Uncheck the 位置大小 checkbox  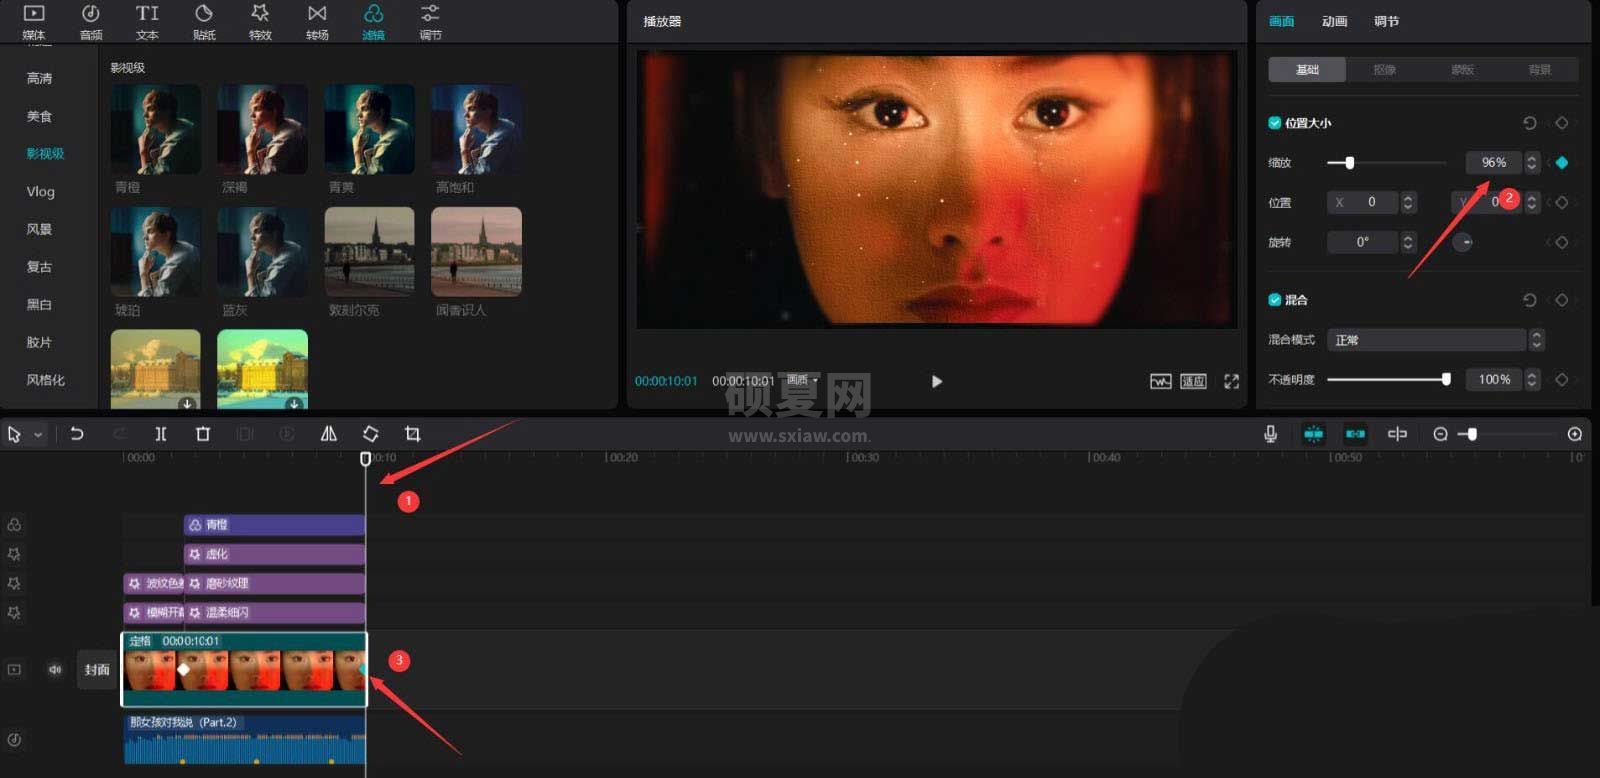pos(1274,123)
